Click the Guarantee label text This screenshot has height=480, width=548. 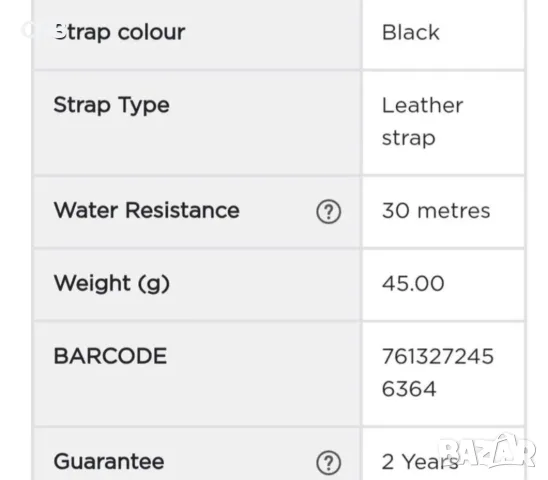[109, 461]
